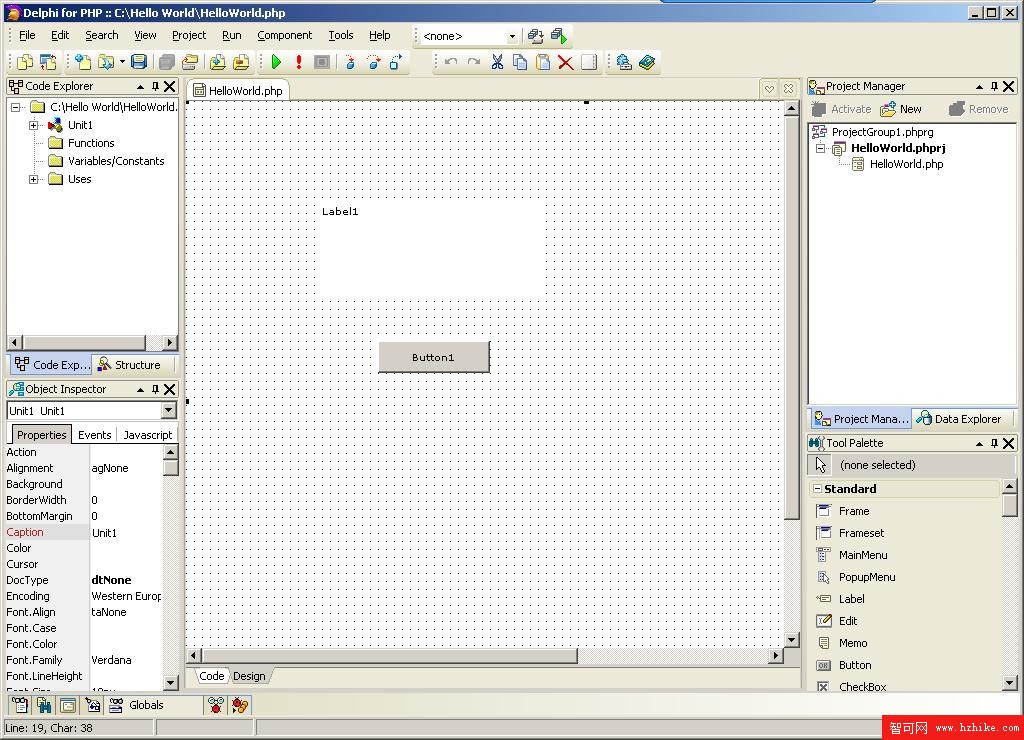The image size is (1024, 740).
Task: Click the binoculars icon in the bottom toolbar
Action: click(44, 705)
